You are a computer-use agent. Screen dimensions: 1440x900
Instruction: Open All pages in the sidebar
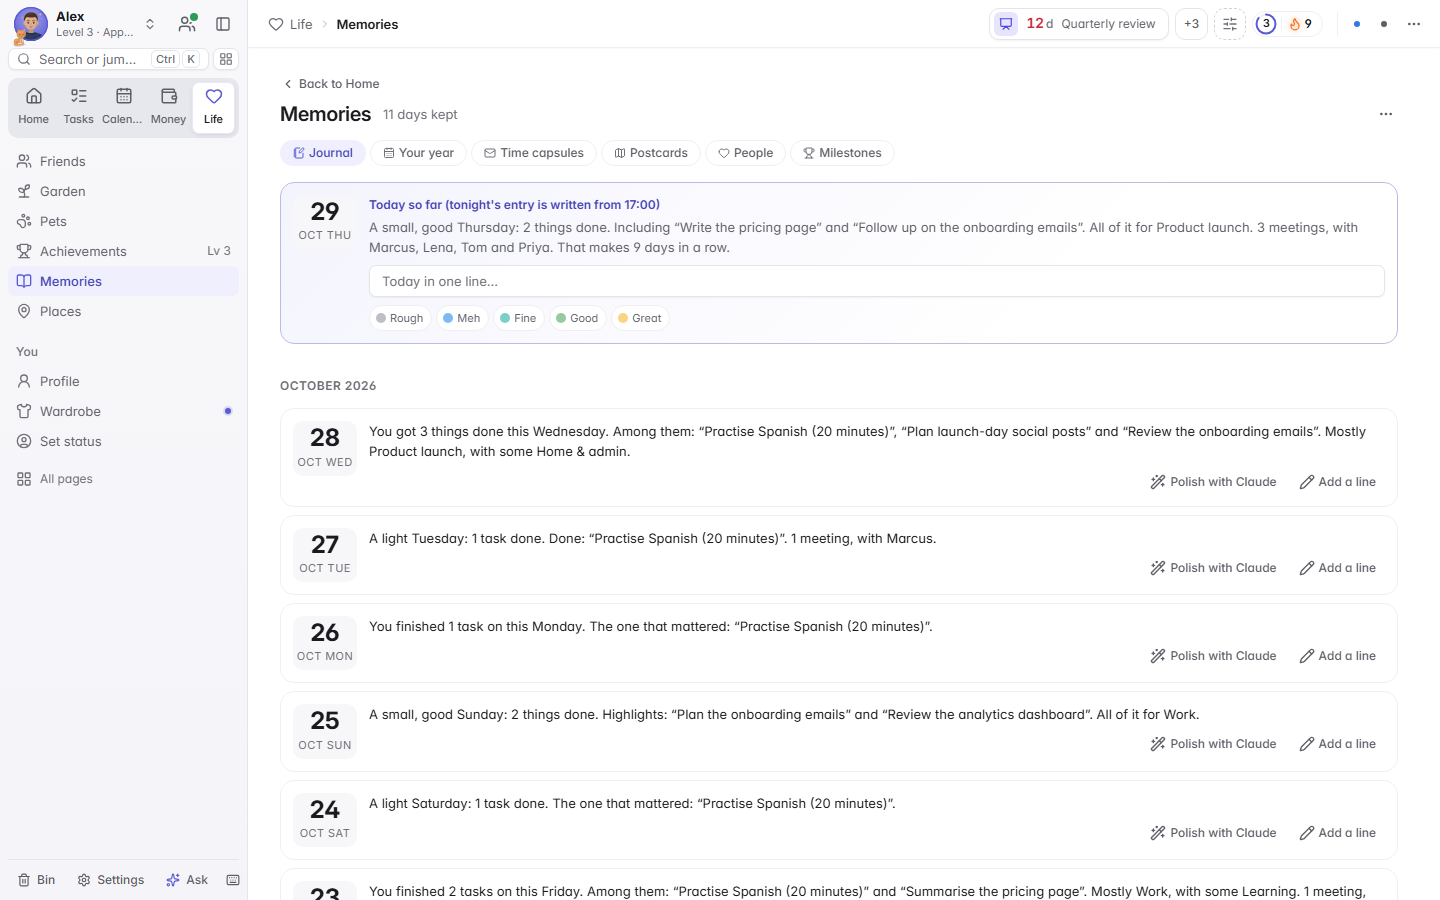(123, 479)
